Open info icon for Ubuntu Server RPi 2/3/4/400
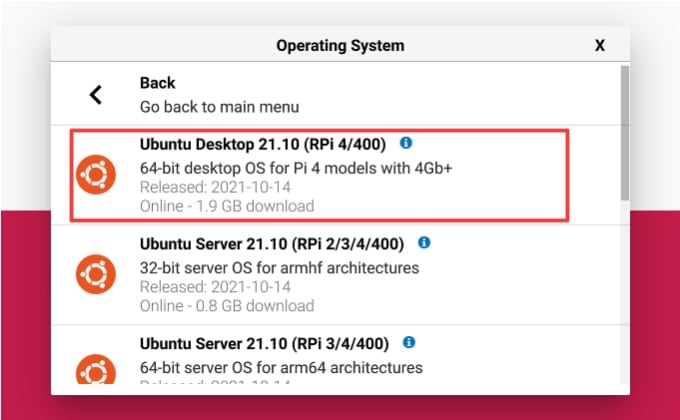The width and height of the screenshot is (680, 420). (x=424, y=243)
